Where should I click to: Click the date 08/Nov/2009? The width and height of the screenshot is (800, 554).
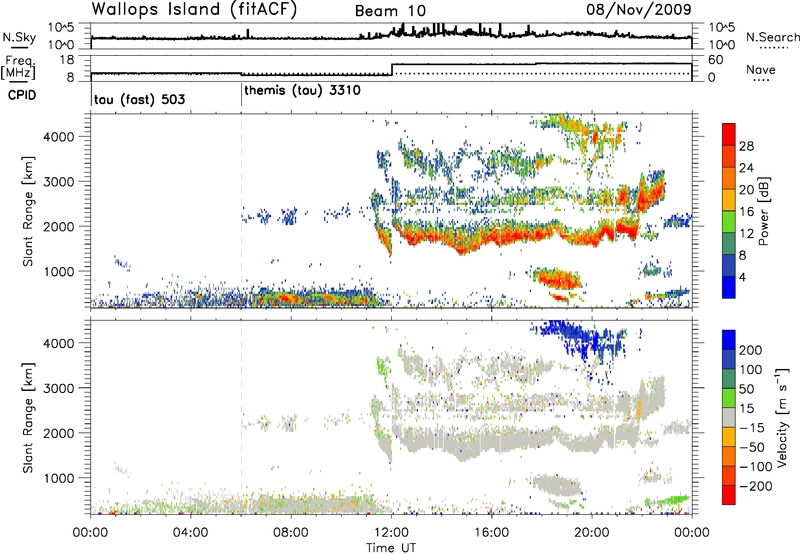click(x=639, y=9)
